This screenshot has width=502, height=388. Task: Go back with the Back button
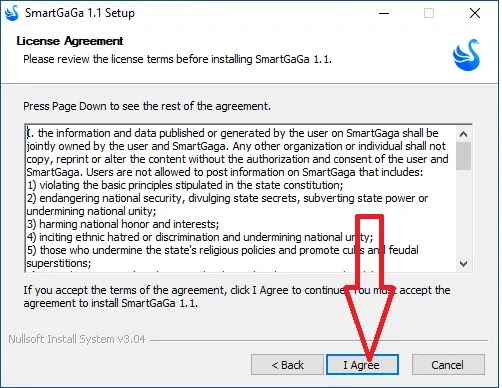(287, 364)
